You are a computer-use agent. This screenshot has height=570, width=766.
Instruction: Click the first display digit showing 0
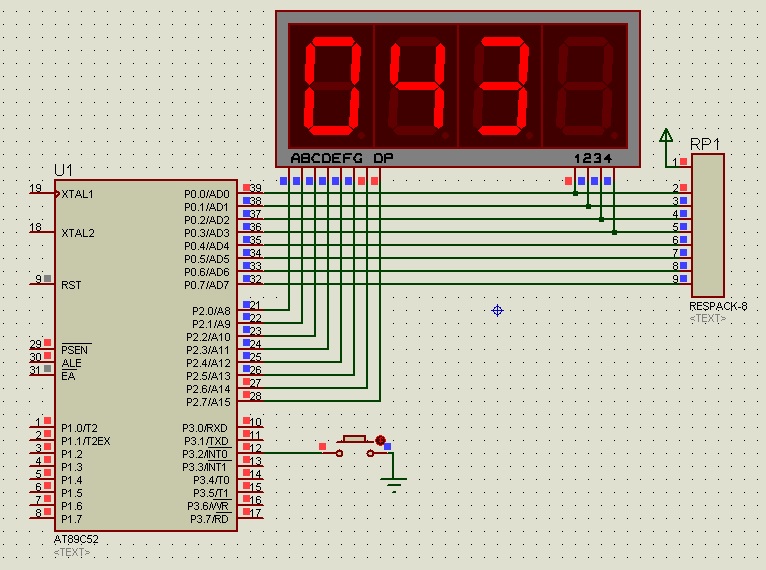click(x=333, y=86)
